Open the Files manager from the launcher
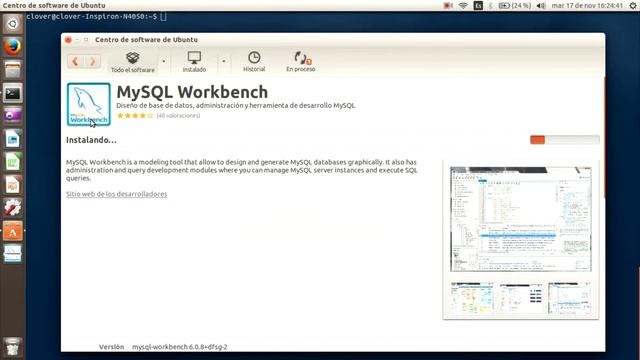 tap(13, 70)
